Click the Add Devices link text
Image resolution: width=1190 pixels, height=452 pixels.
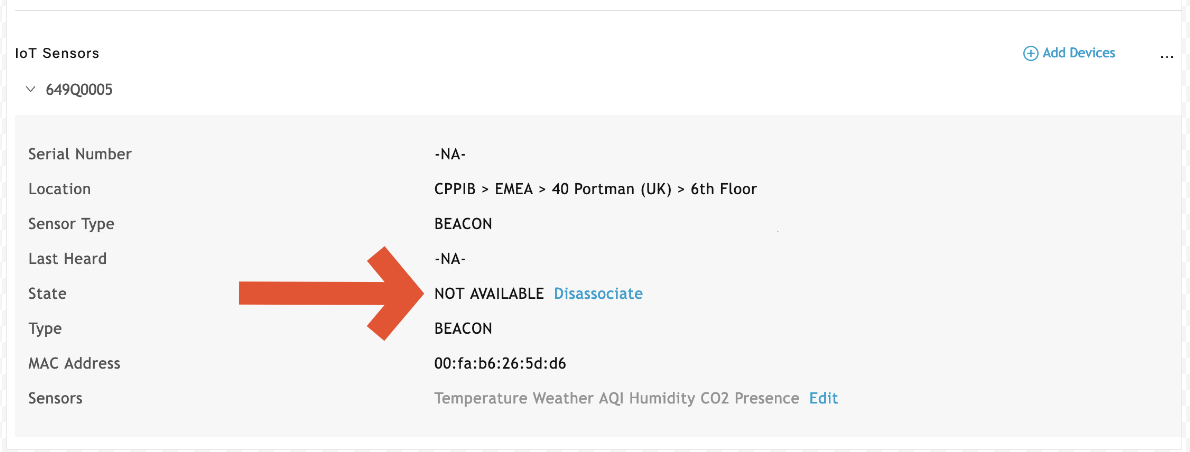tap(1079, 53)
